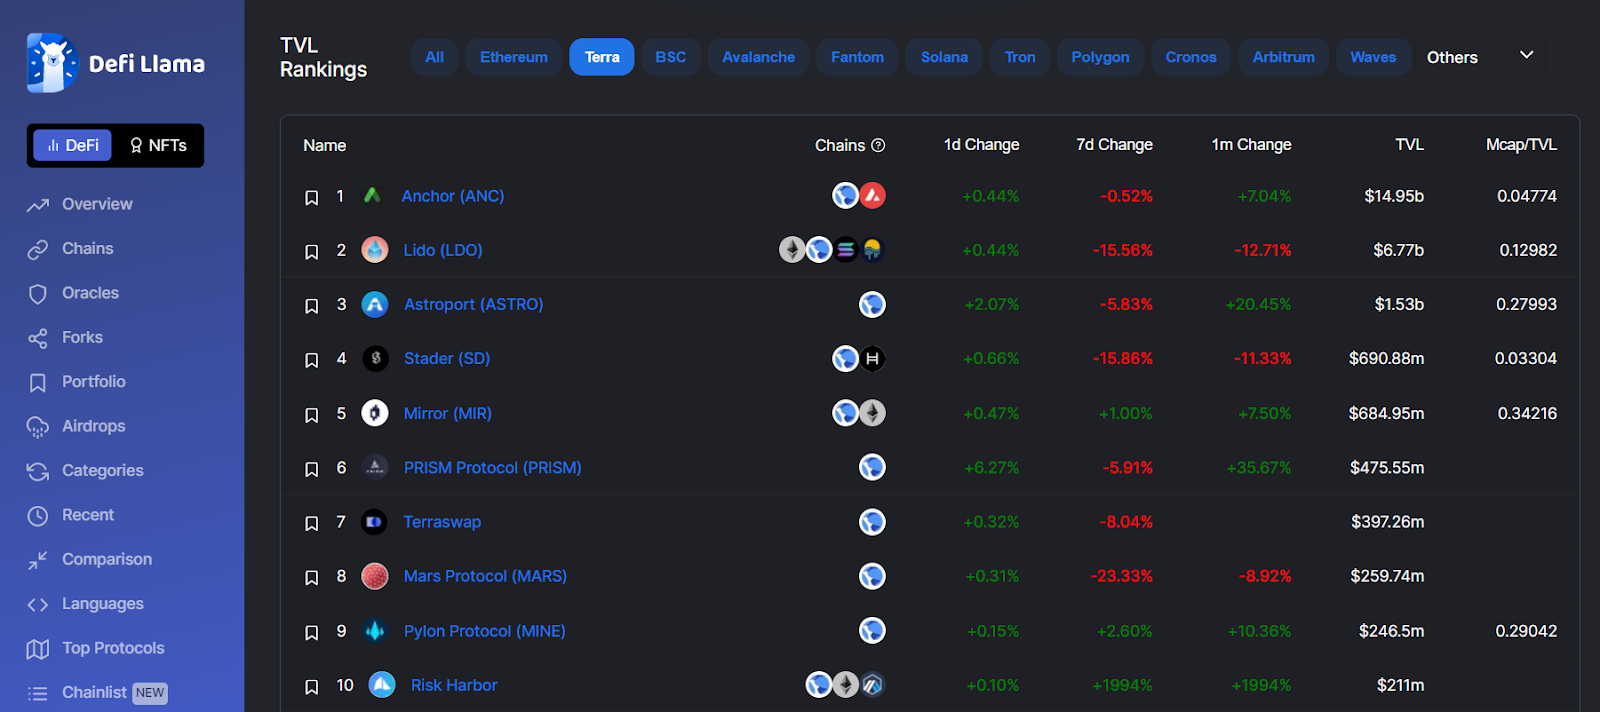Viewport: 1600px width, 712px height.
Task: Open the PRISM Protocol (PRISM) link
Action: tap(493, 468)
